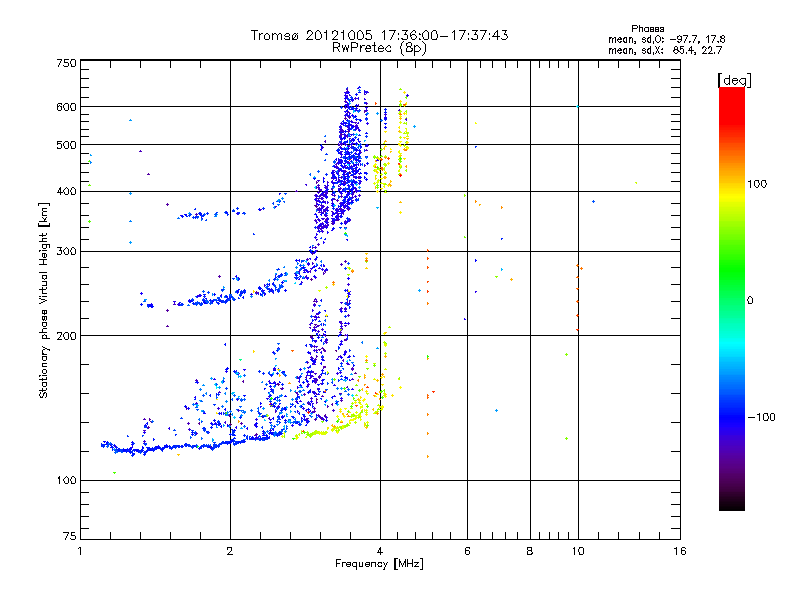Click the x-axis tick label "8"
800x600 pixels.
pyautogui.click(x=530, y=551)
